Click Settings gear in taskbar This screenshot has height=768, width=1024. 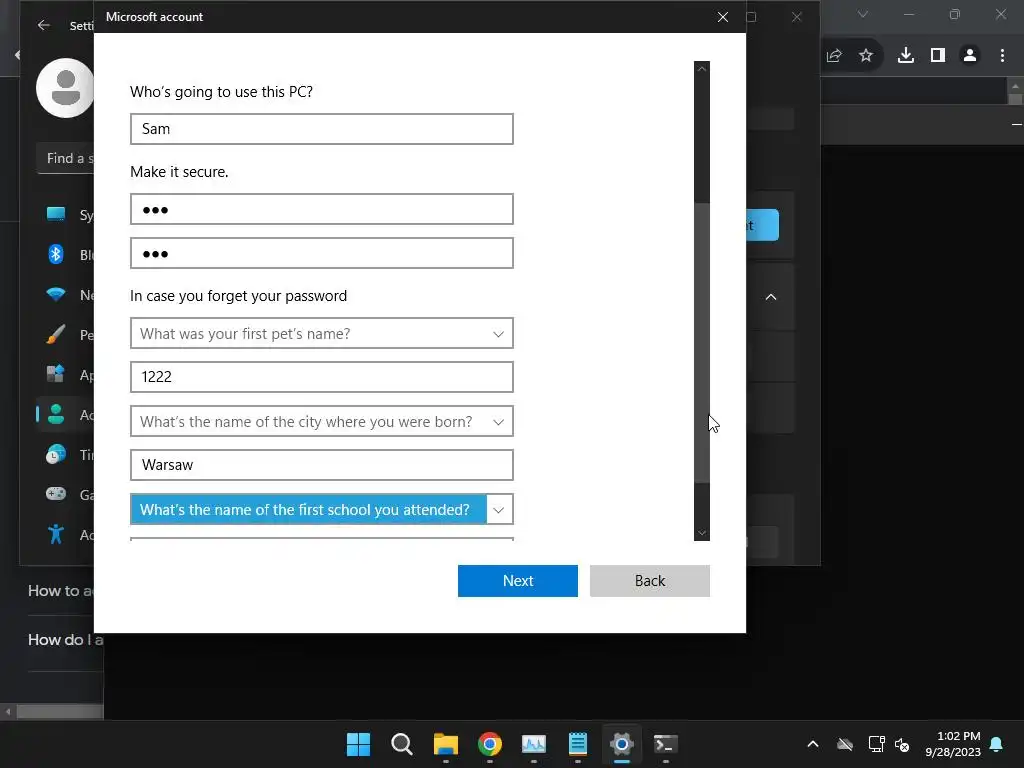click(x=622, y=744)
